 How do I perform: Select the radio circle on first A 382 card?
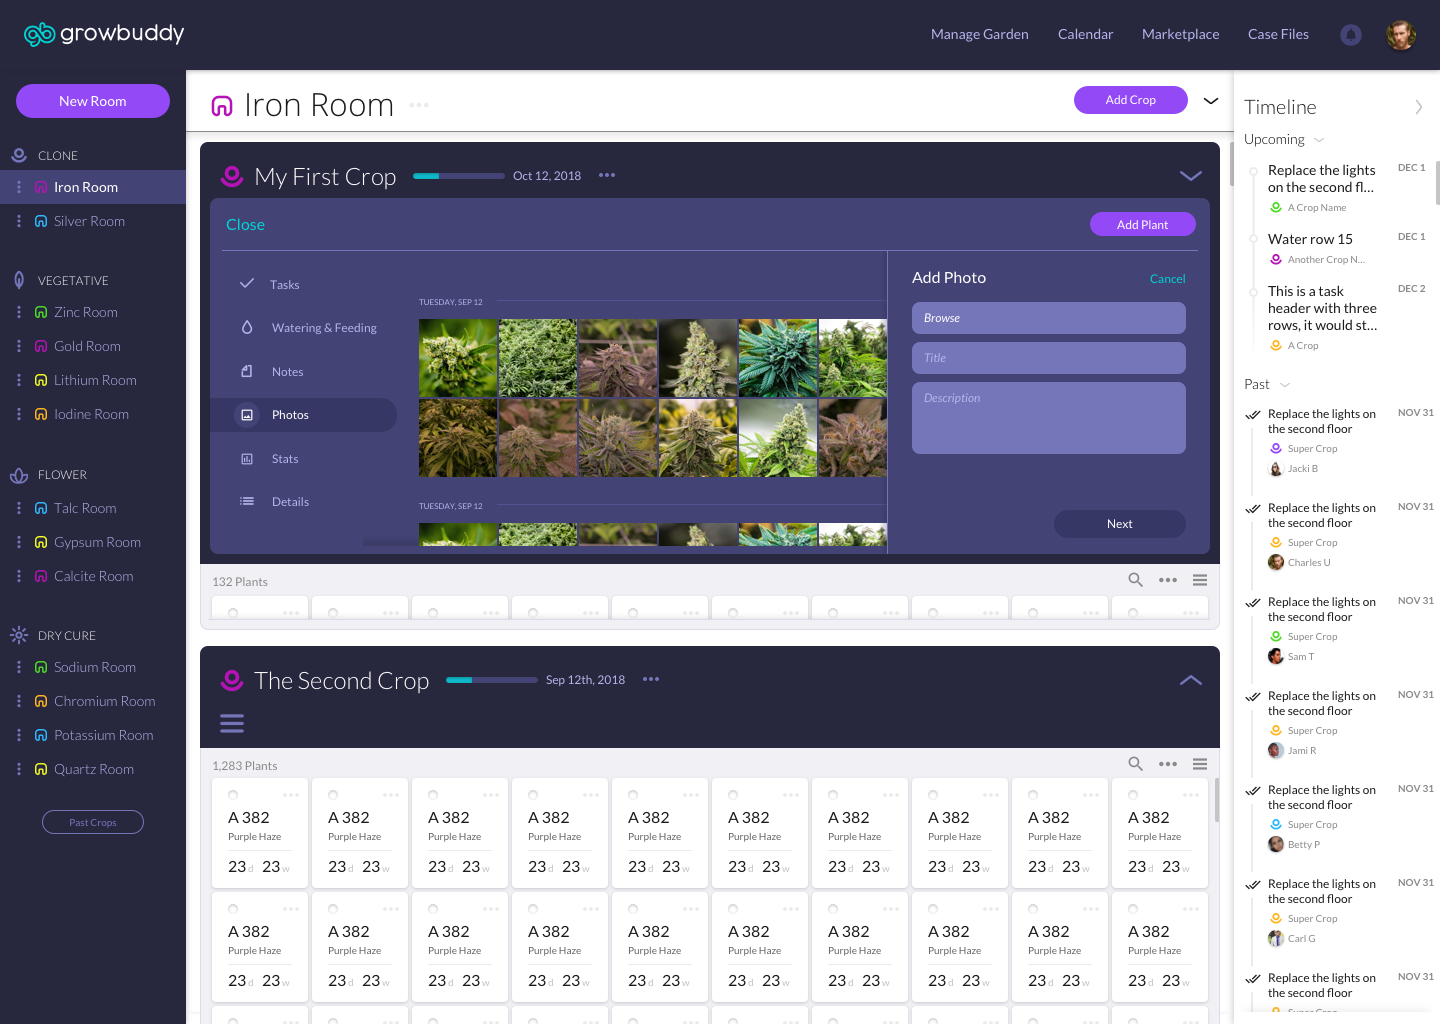coord(233,795)
